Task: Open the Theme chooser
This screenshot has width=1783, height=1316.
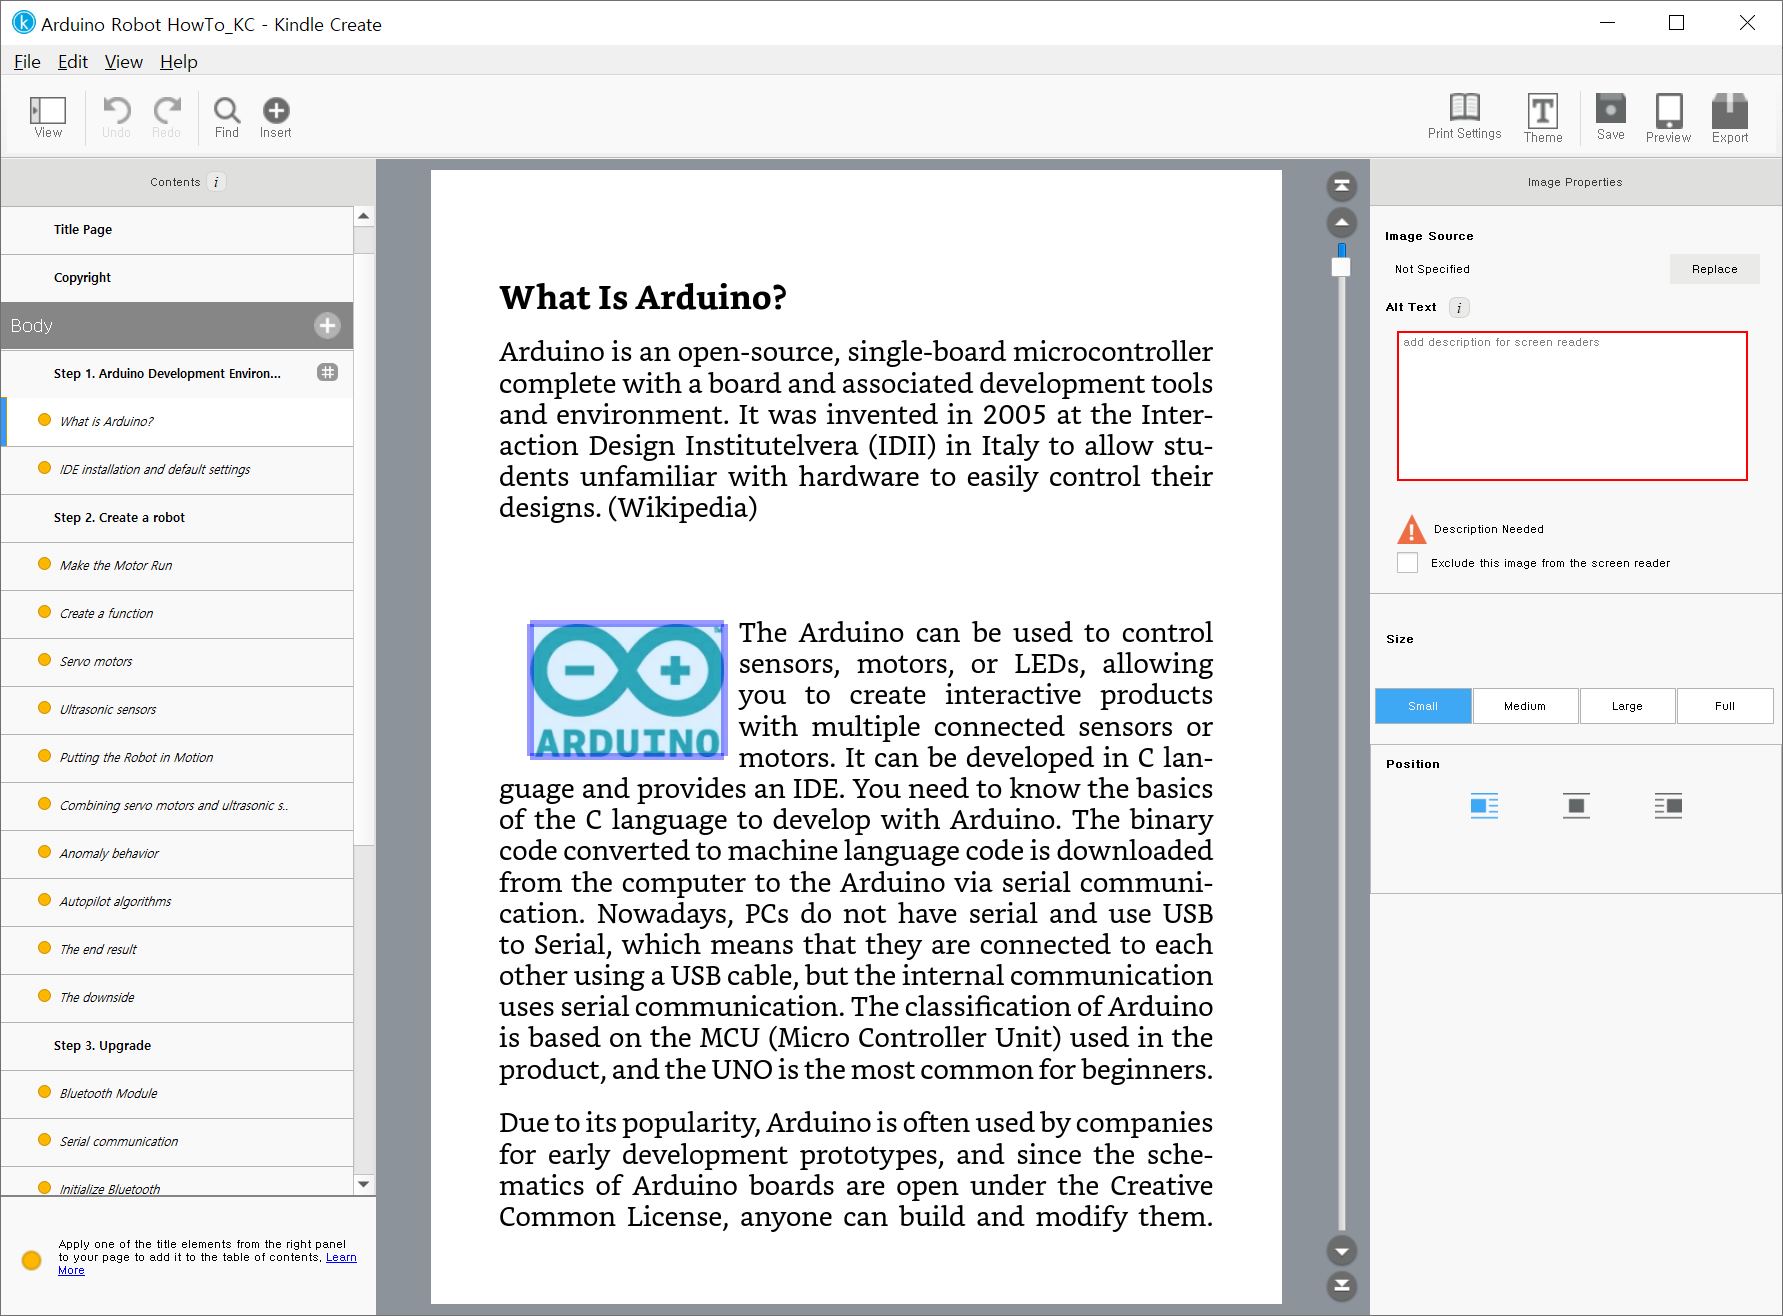Action: coord(1543,118)
